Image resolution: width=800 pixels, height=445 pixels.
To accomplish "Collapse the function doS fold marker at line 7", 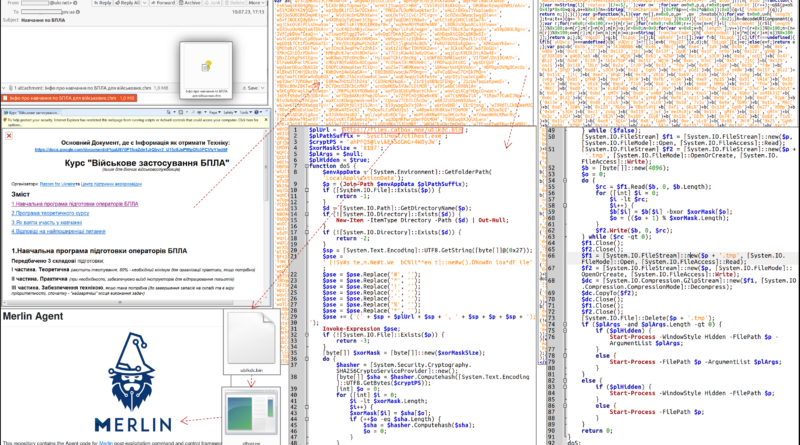I will coord(307,166).
